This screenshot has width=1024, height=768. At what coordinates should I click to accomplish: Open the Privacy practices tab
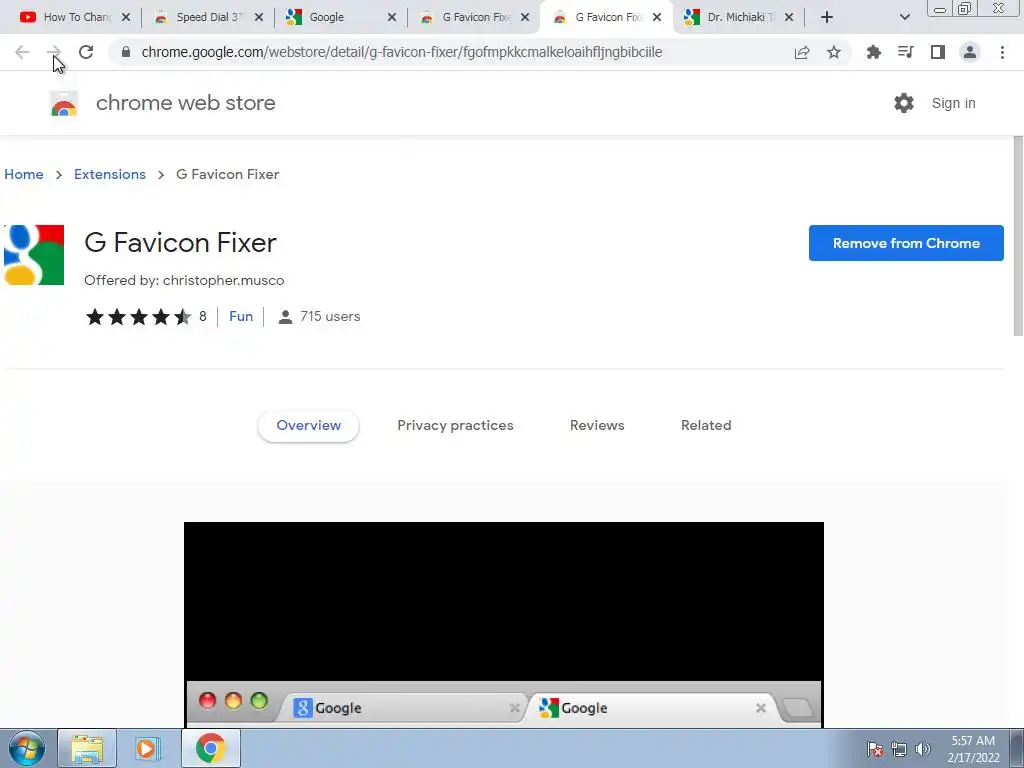(455, 425)
